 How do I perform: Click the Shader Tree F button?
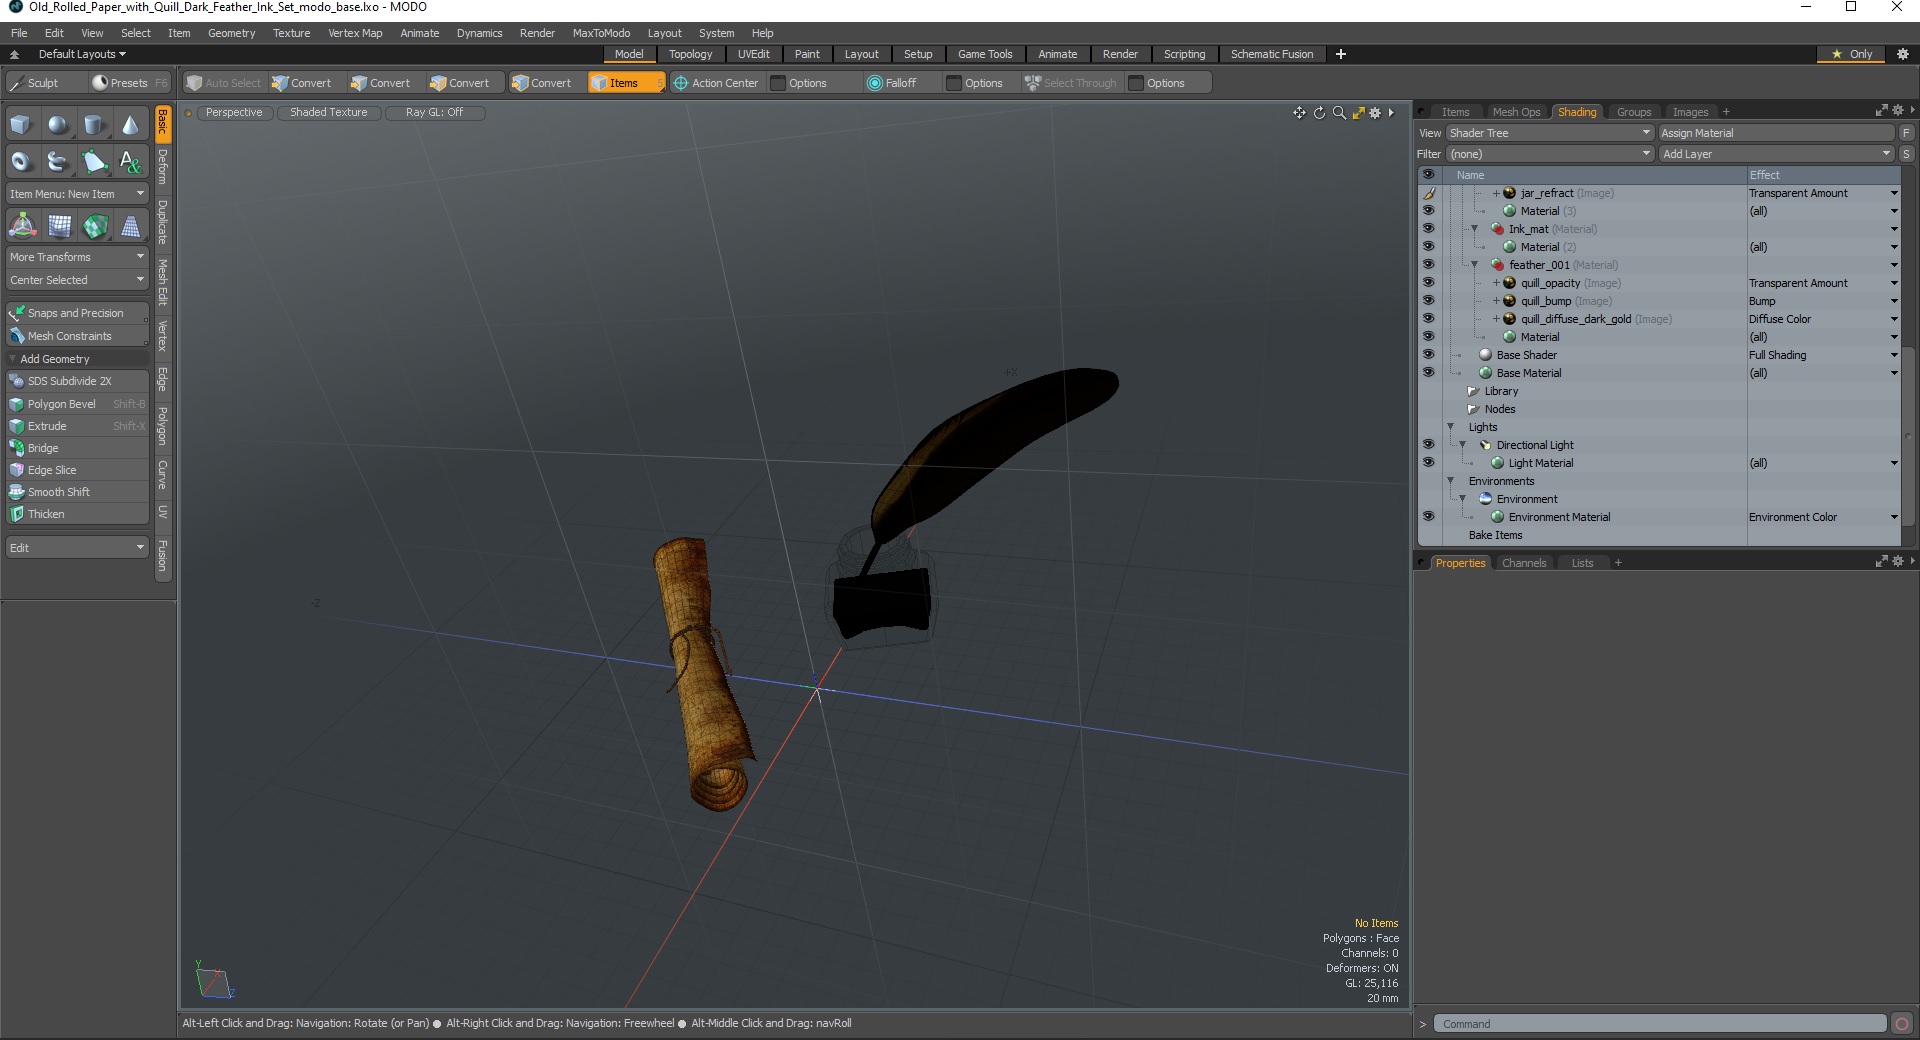pyautogui.click(x=1907, y=133)
